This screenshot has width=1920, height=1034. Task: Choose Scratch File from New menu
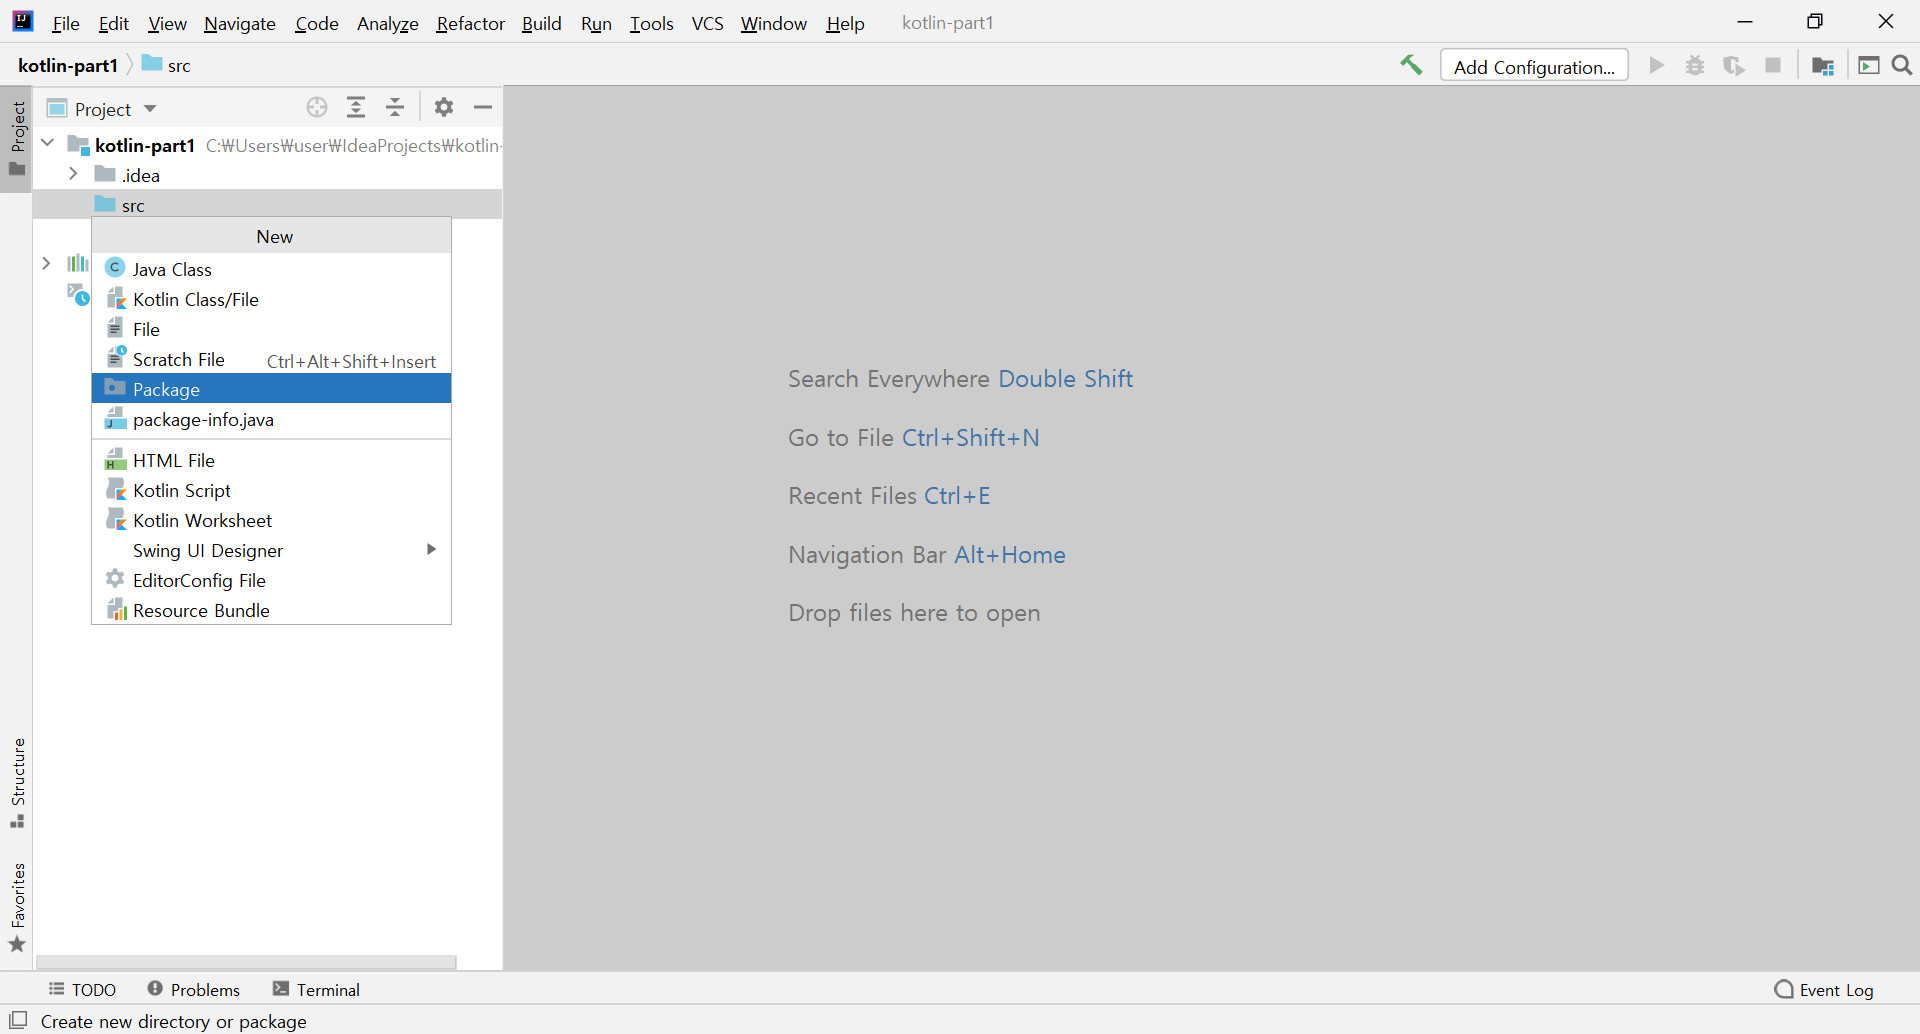pyautogui.click(x=271, y=359)
